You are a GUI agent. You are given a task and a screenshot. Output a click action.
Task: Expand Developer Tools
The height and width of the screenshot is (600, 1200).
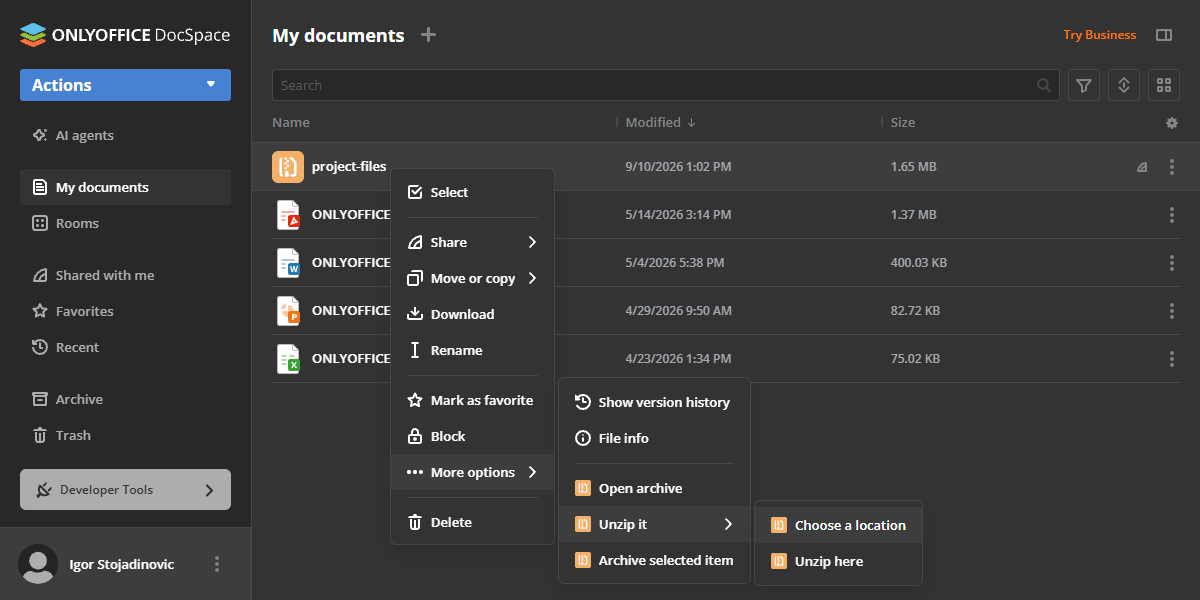pos(125,490)
